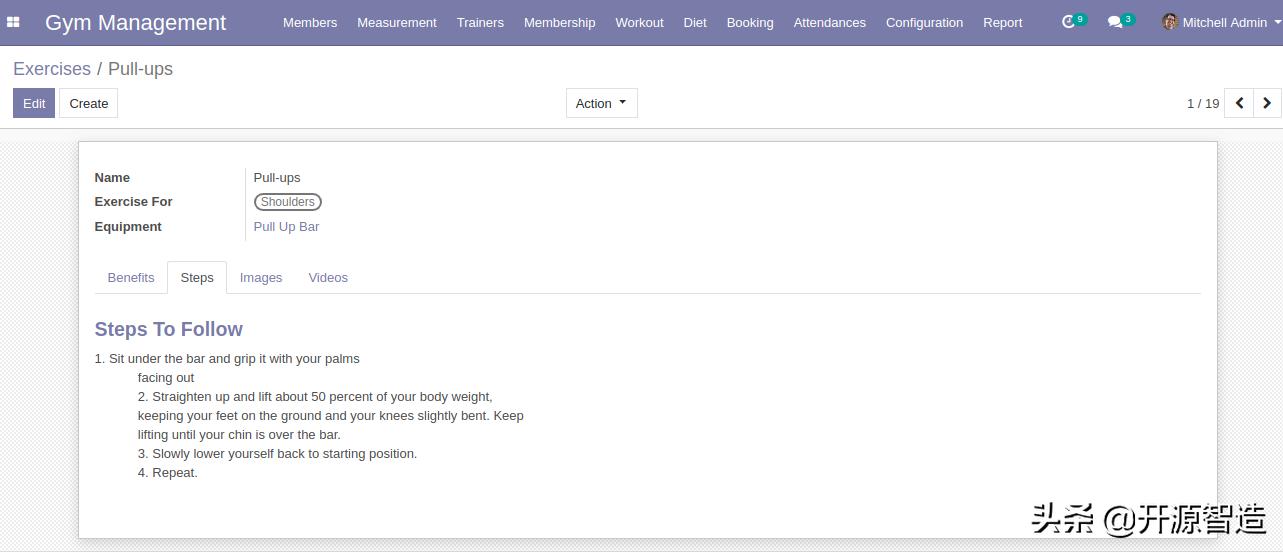1283x552 pixels.
Task: Switch to the Benefits tab
Action: (x=131, y=278)
